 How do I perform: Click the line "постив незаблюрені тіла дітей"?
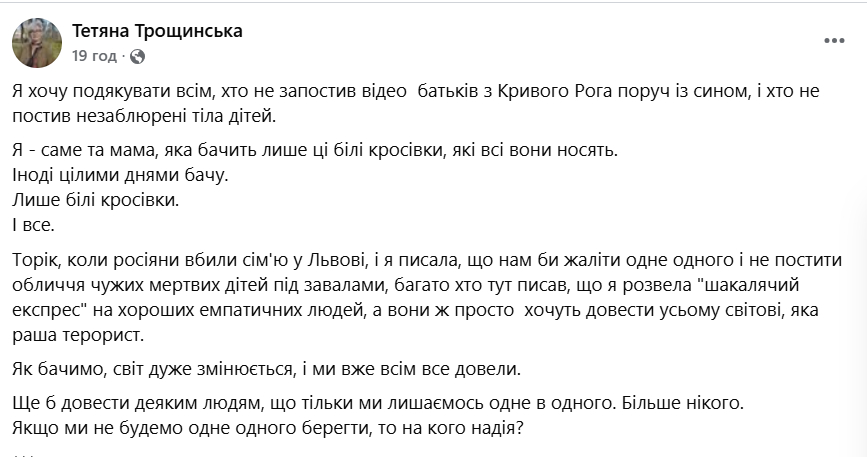(143, 116)
